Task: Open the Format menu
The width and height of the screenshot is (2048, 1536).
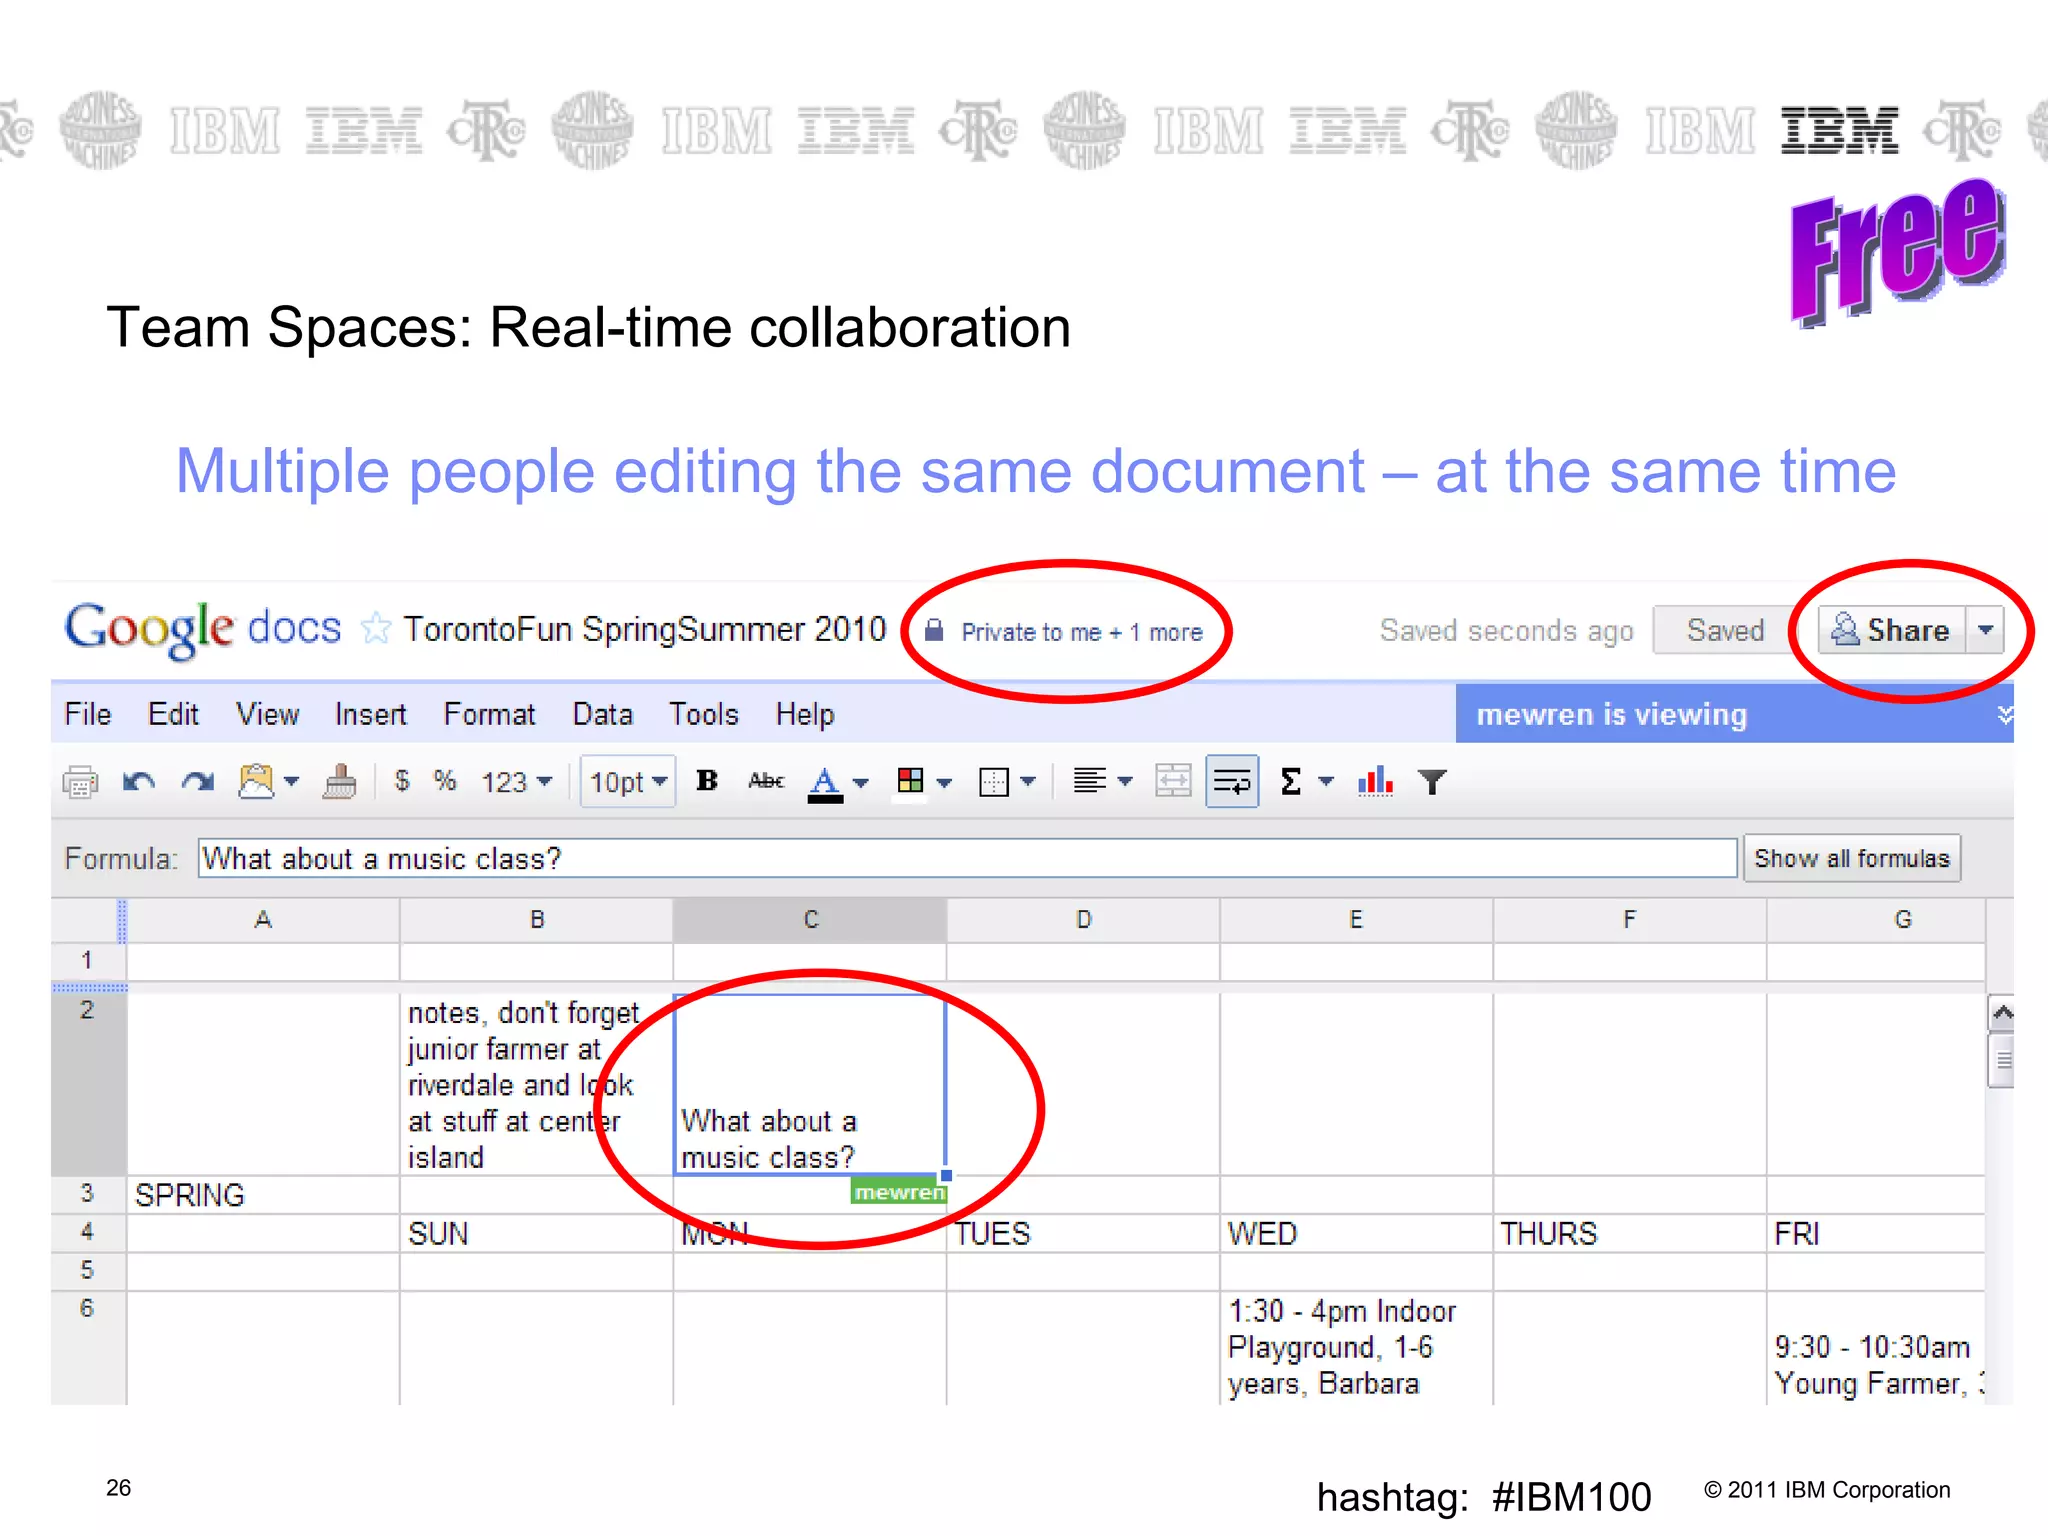Action: click(x=489, y=714)
